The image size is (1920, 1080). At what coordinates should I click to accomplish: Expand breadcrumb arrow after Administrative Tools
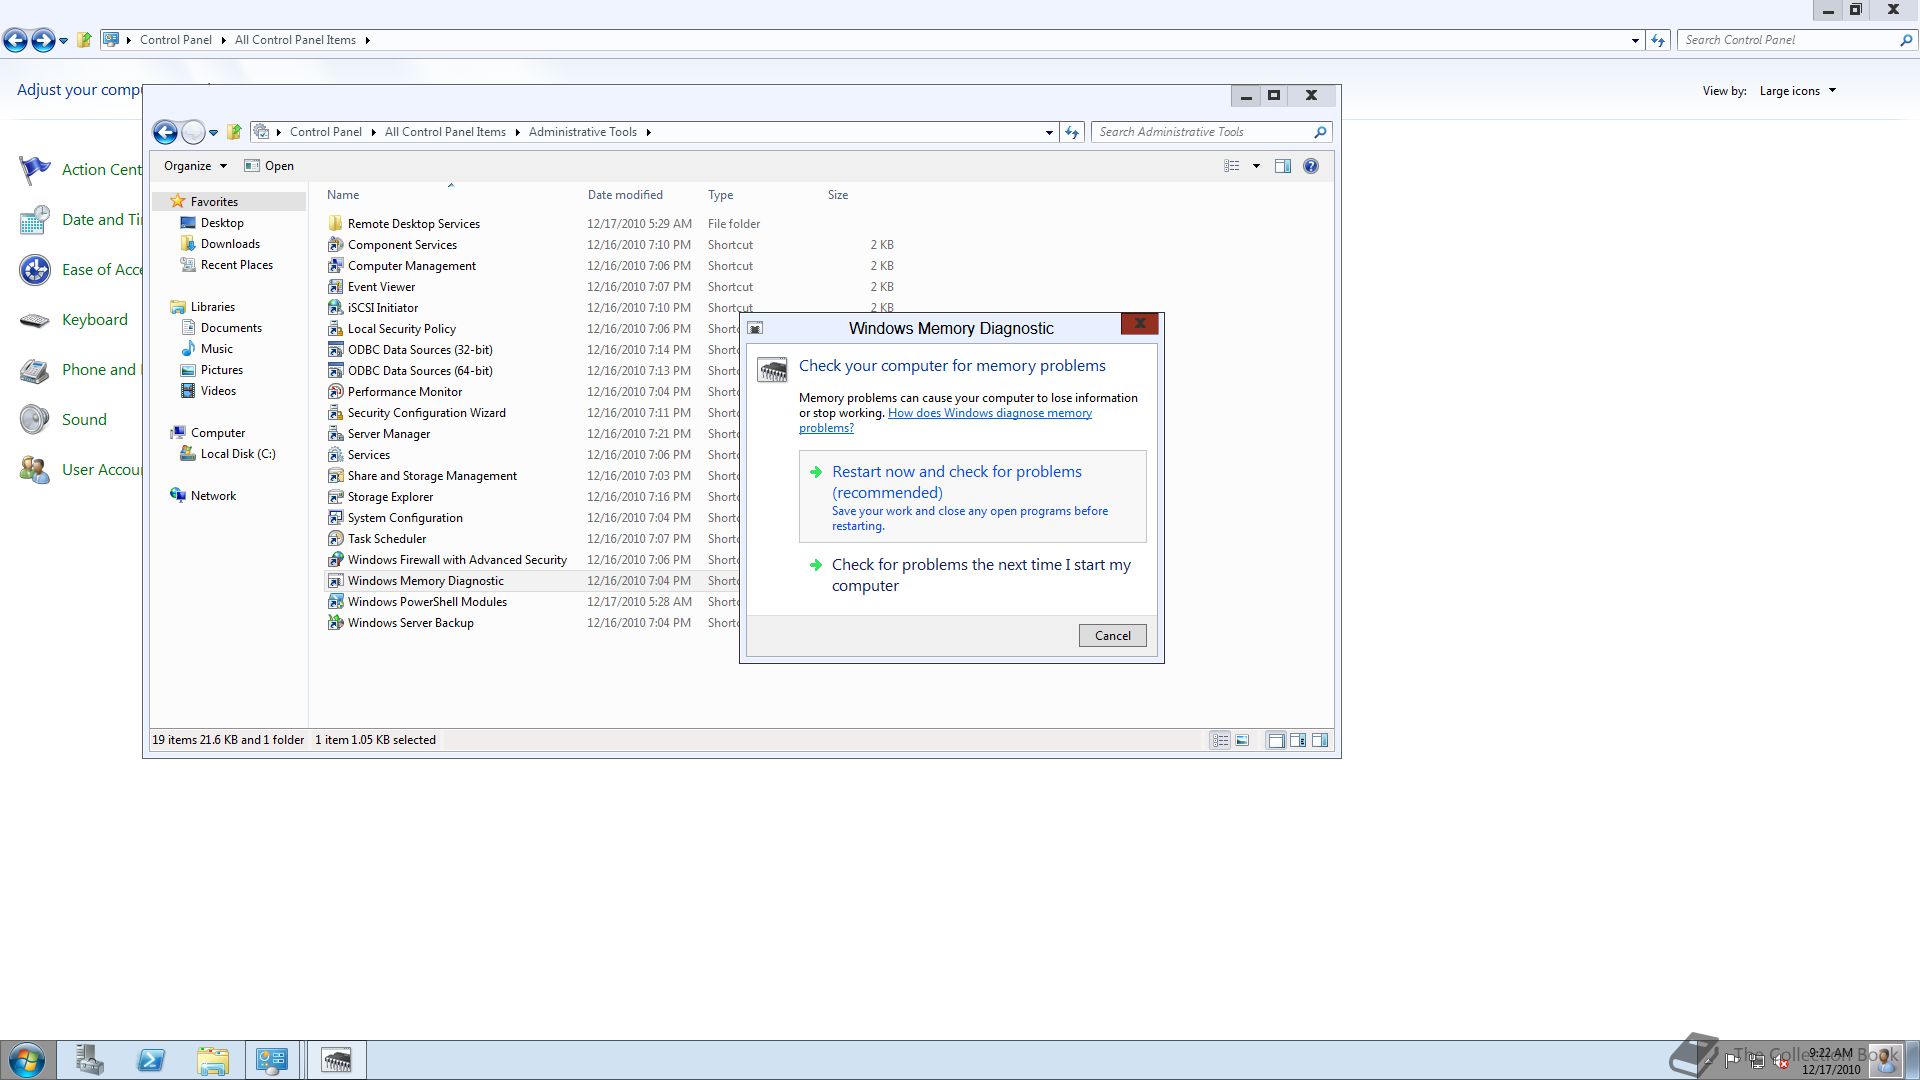[648, 132]
